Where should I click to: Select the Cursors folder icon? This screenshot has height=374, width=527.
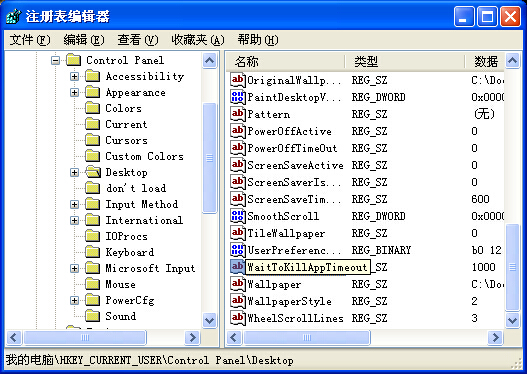92,140
